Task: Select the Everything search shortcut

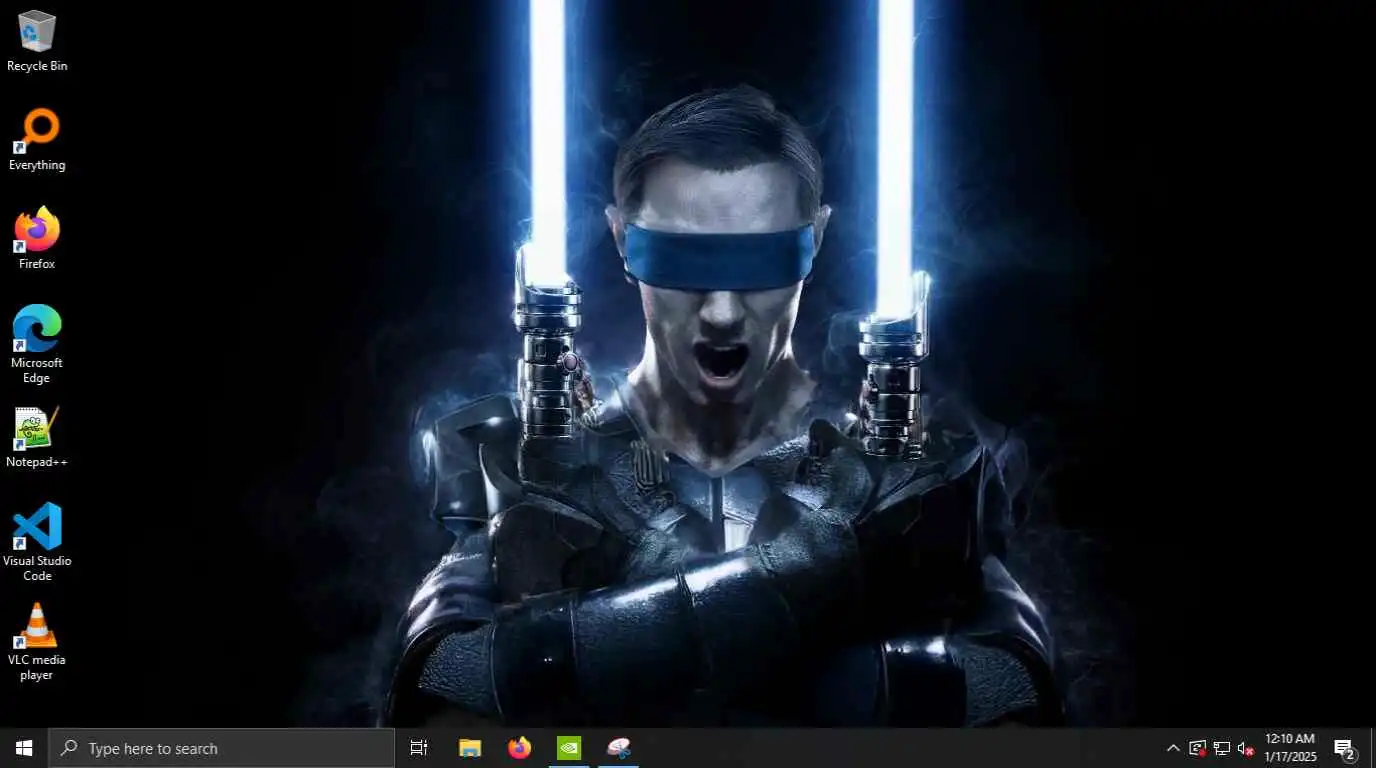Action: click(x=37, y=141)
